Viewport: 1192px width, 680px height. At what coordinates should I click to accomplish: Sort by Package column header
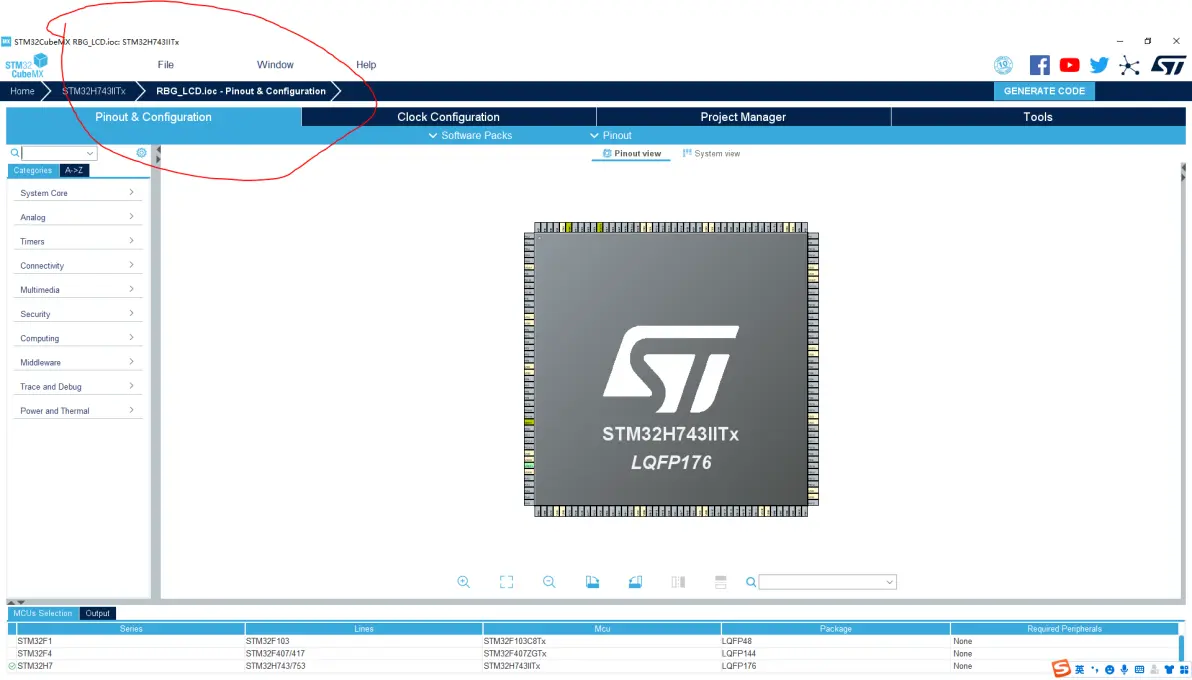[835, 629]
